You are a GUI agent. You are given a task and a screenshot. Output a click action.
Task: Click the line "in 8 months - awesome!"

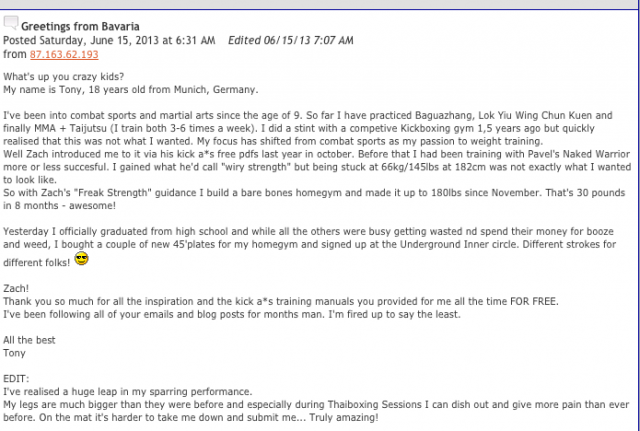point(60,206)
